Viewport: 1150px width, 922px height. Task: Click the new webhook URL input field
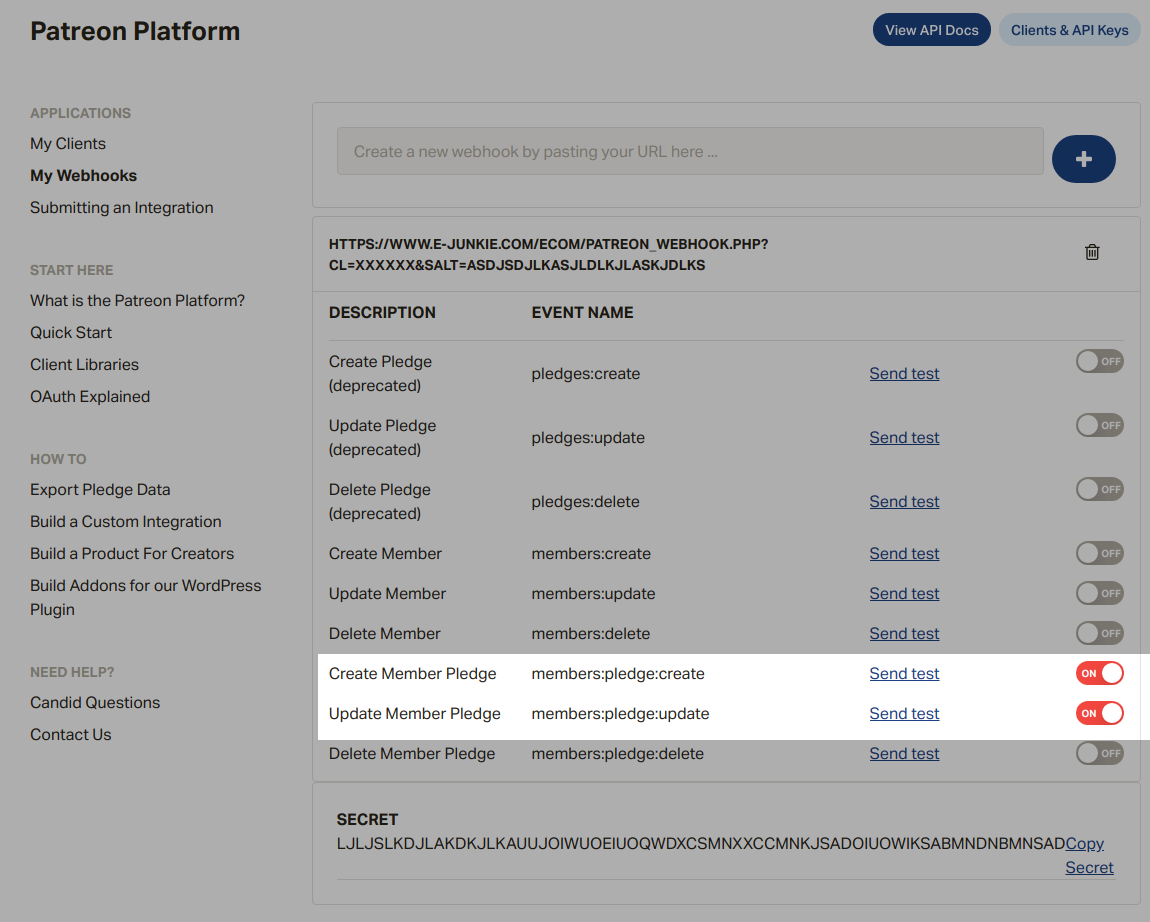(690, 152)
